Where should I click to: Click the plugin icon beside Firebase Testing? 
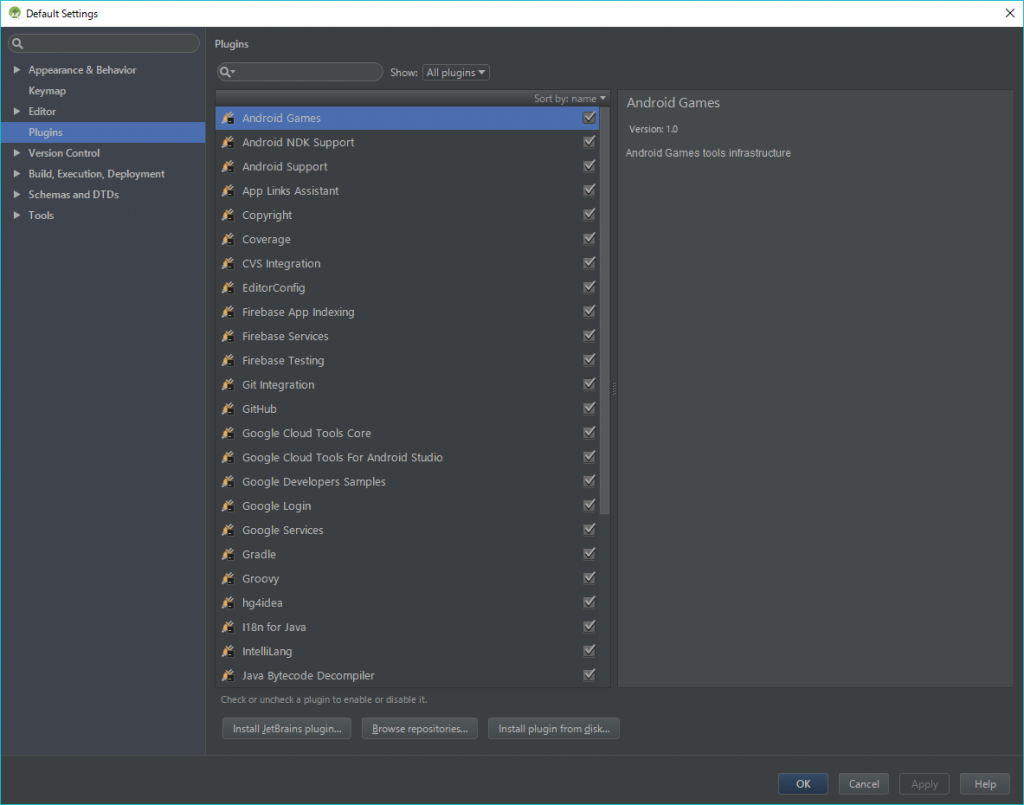[228, 360]
